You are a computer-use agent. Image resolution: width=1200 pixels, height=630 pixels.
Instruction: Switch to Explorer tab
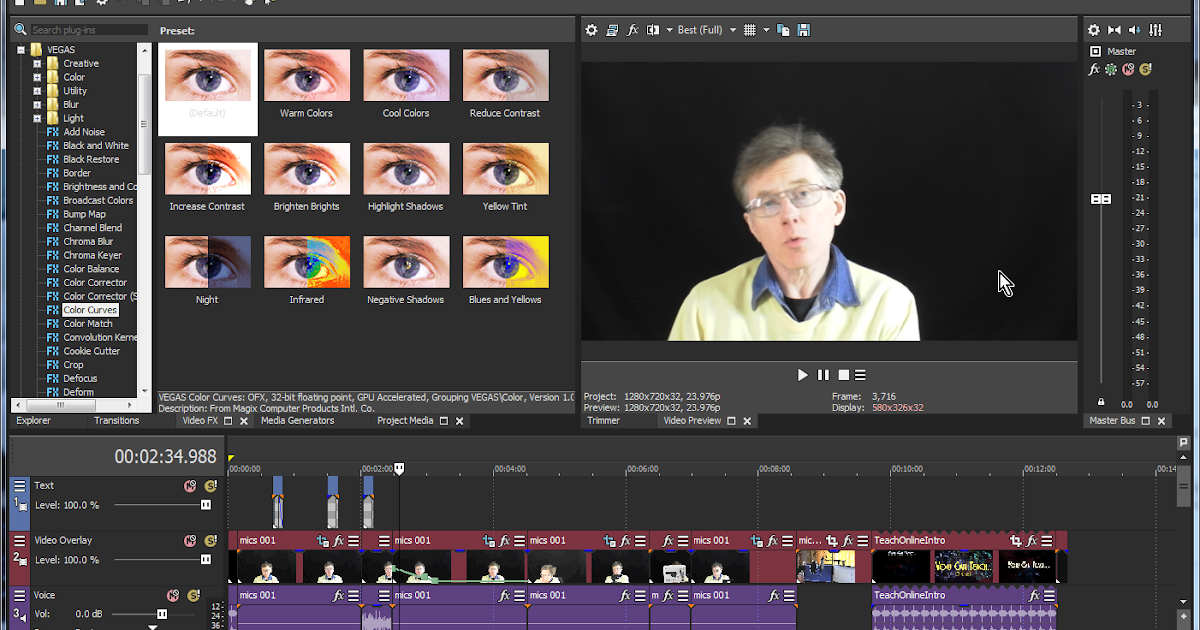tap(33, 421)
